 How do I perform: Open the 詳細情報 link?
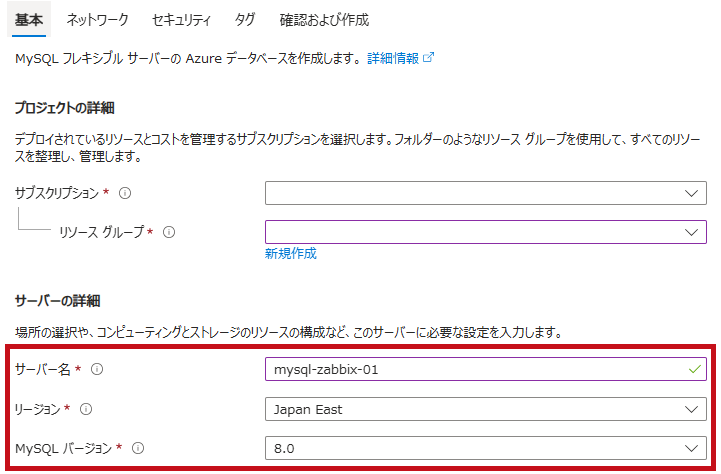[x=393, y=58]
